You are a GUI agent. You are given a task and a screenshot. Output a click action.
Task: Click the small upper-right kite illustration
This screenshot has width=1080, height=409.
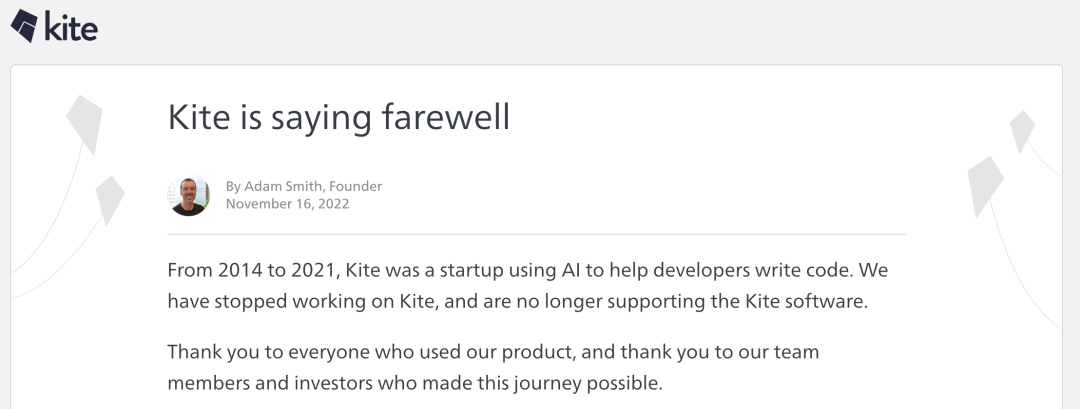tap(1022, 130)
